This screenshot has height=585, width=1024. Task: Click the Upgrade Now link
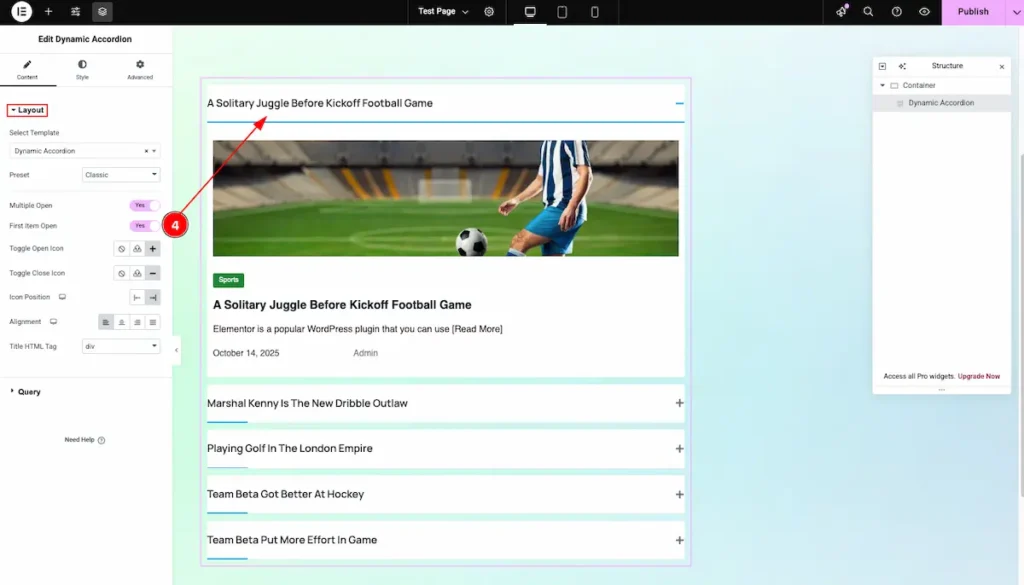tap(978, 377)
